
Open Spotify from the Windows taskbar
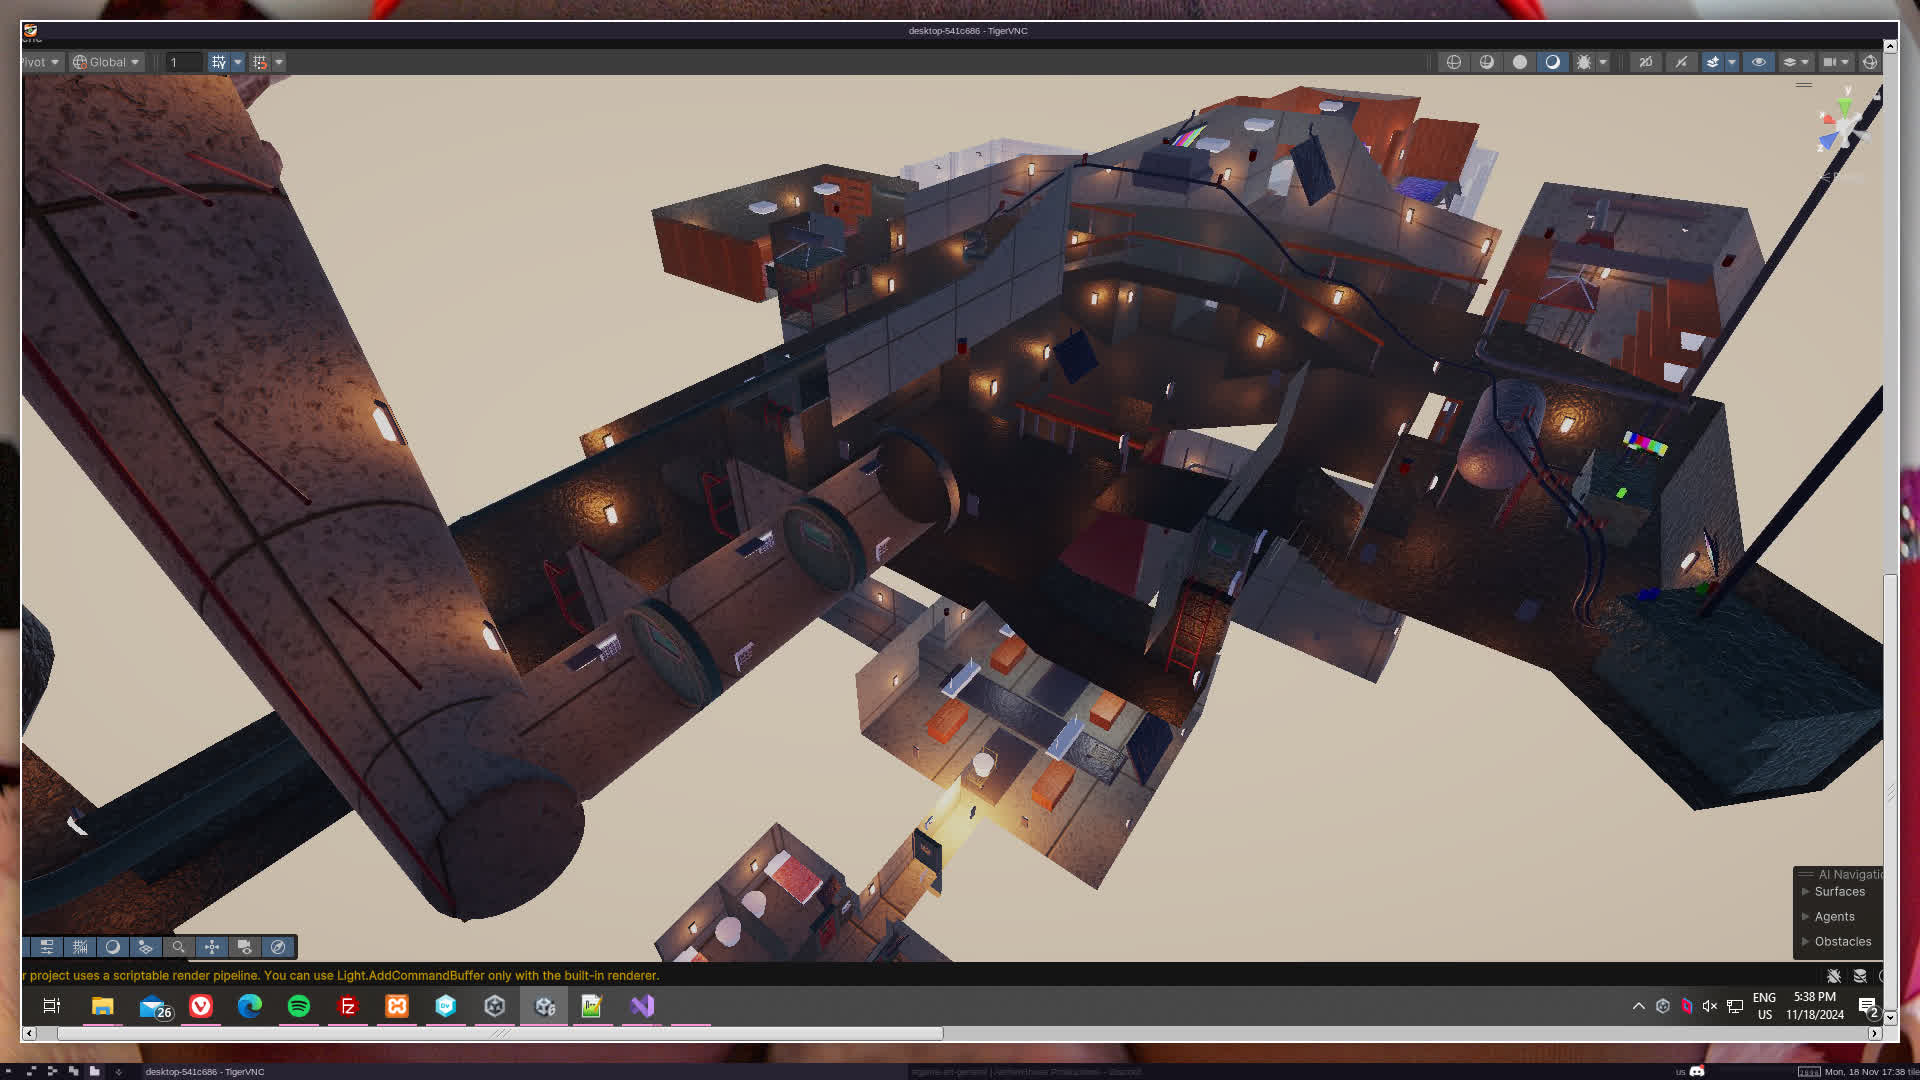(298, 1006)
